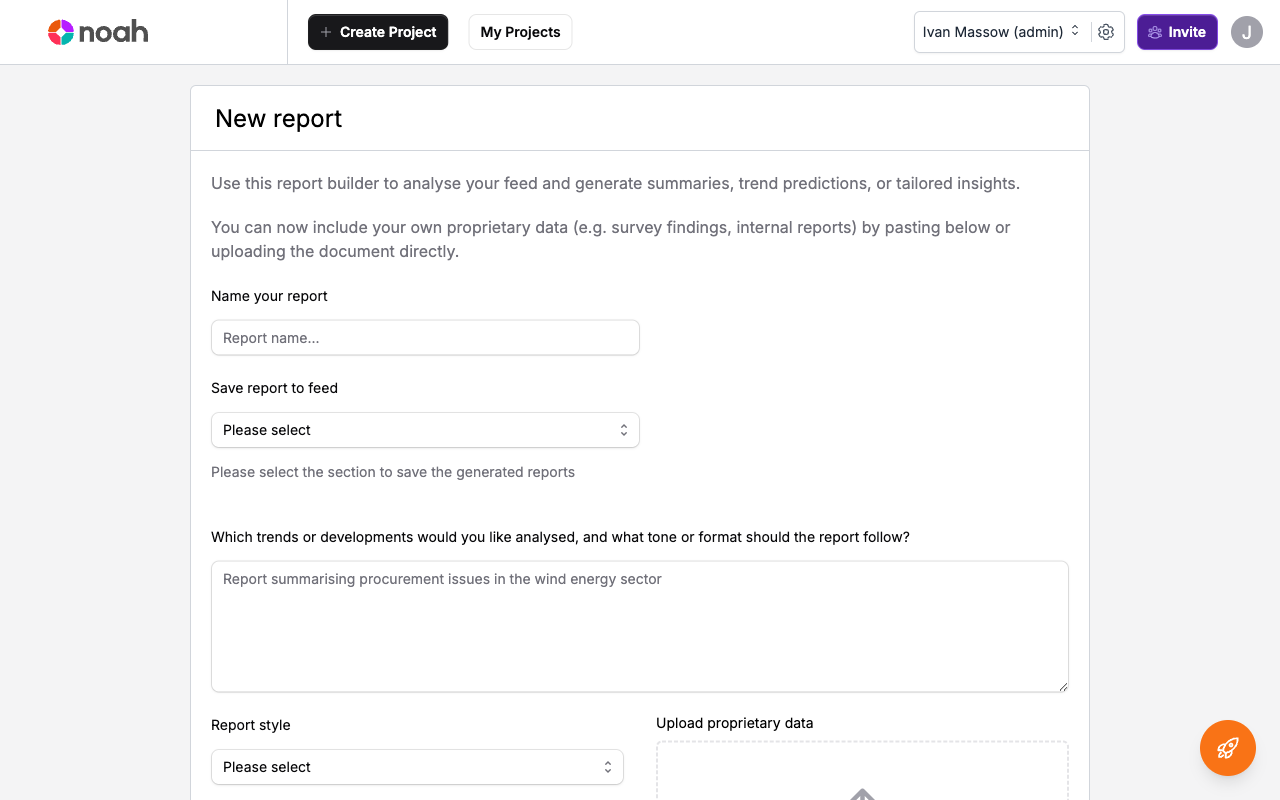The width and height of the screenshot is (1280, 800).
Task: Focus the Report name input field
Action: coord(425,337)
